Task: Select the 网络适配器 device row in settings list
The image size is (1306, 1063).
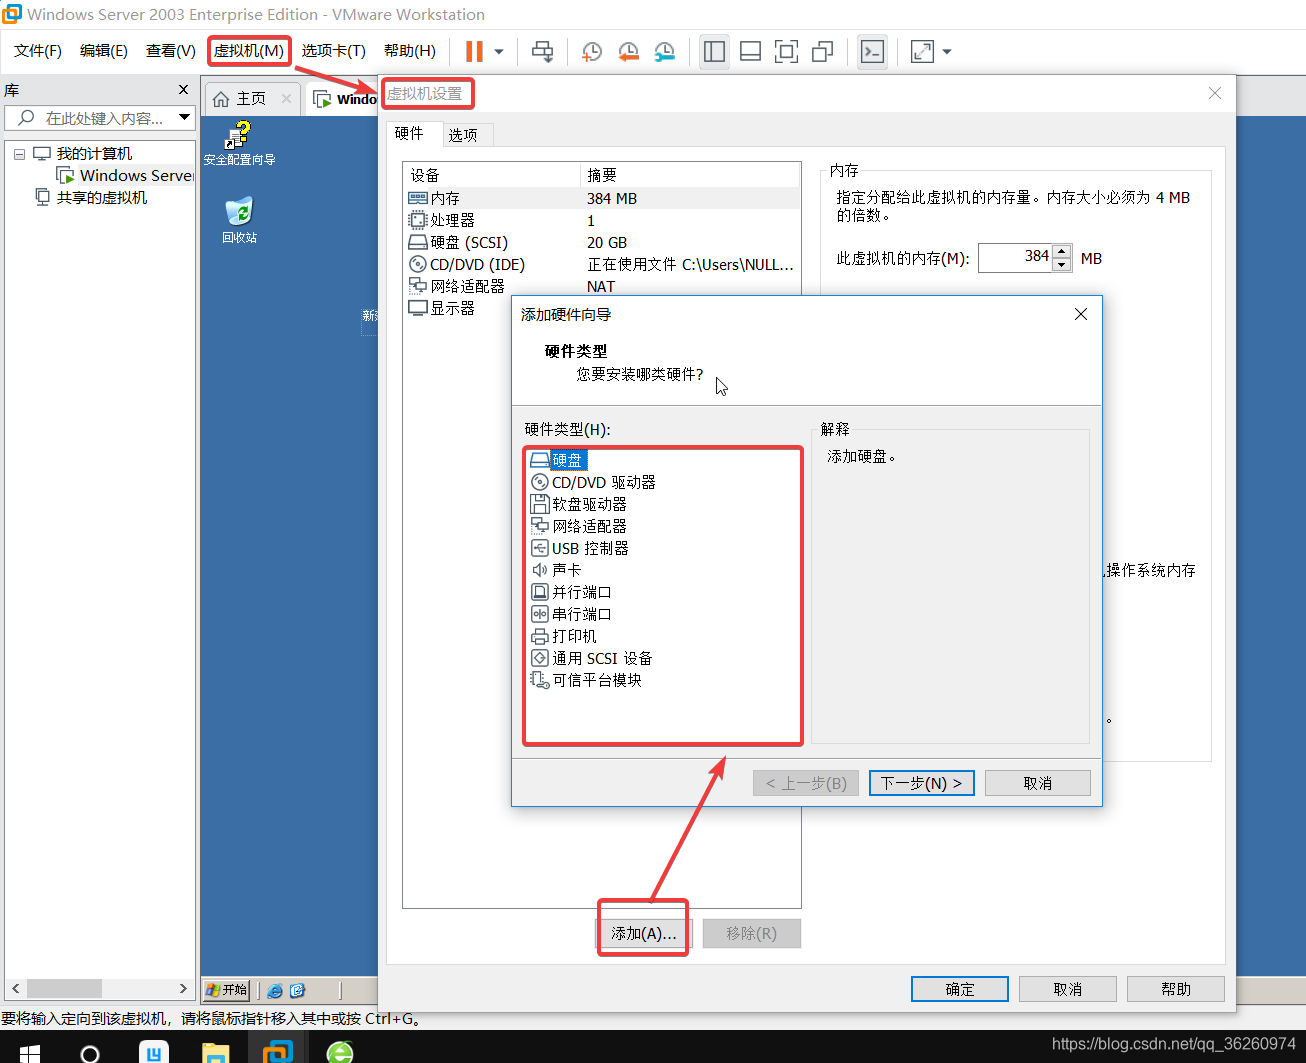Action: [x=602, y=286]
